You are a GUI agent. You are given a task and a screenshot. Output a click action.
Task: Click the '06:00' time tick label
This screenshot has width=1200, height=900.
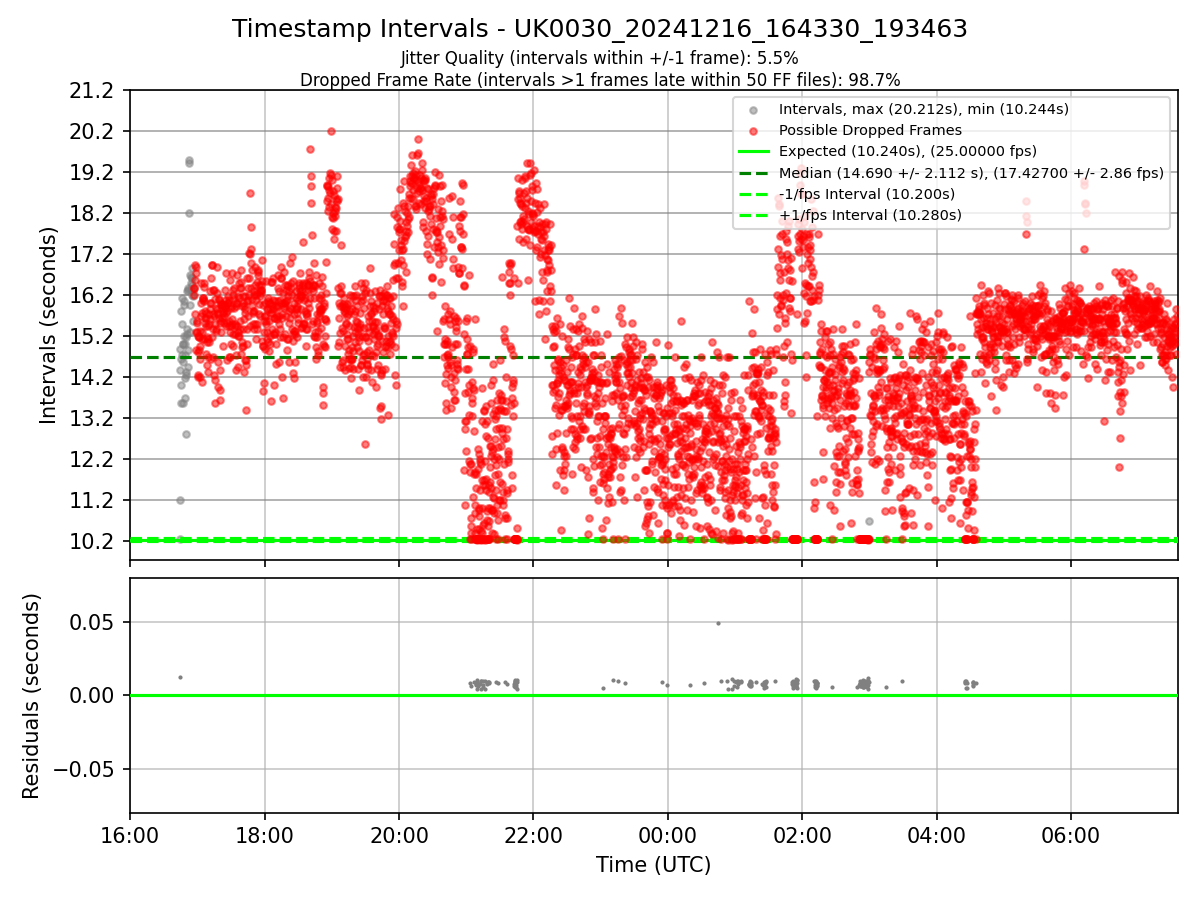[x=1071, y=835]
